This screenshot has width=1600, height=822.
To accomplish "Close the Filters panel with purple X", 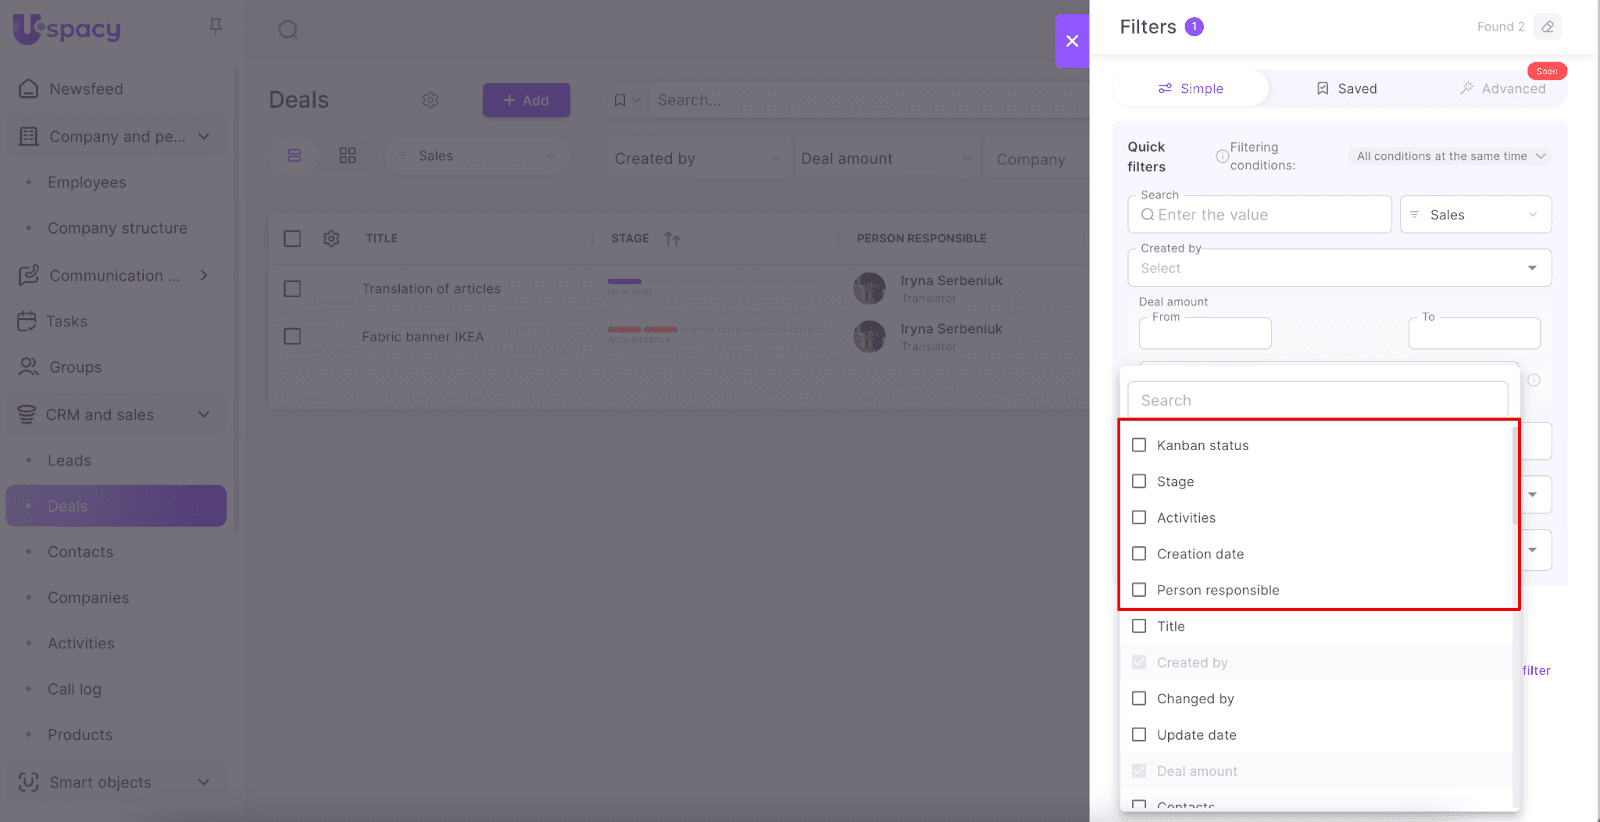I will 1071,41.
